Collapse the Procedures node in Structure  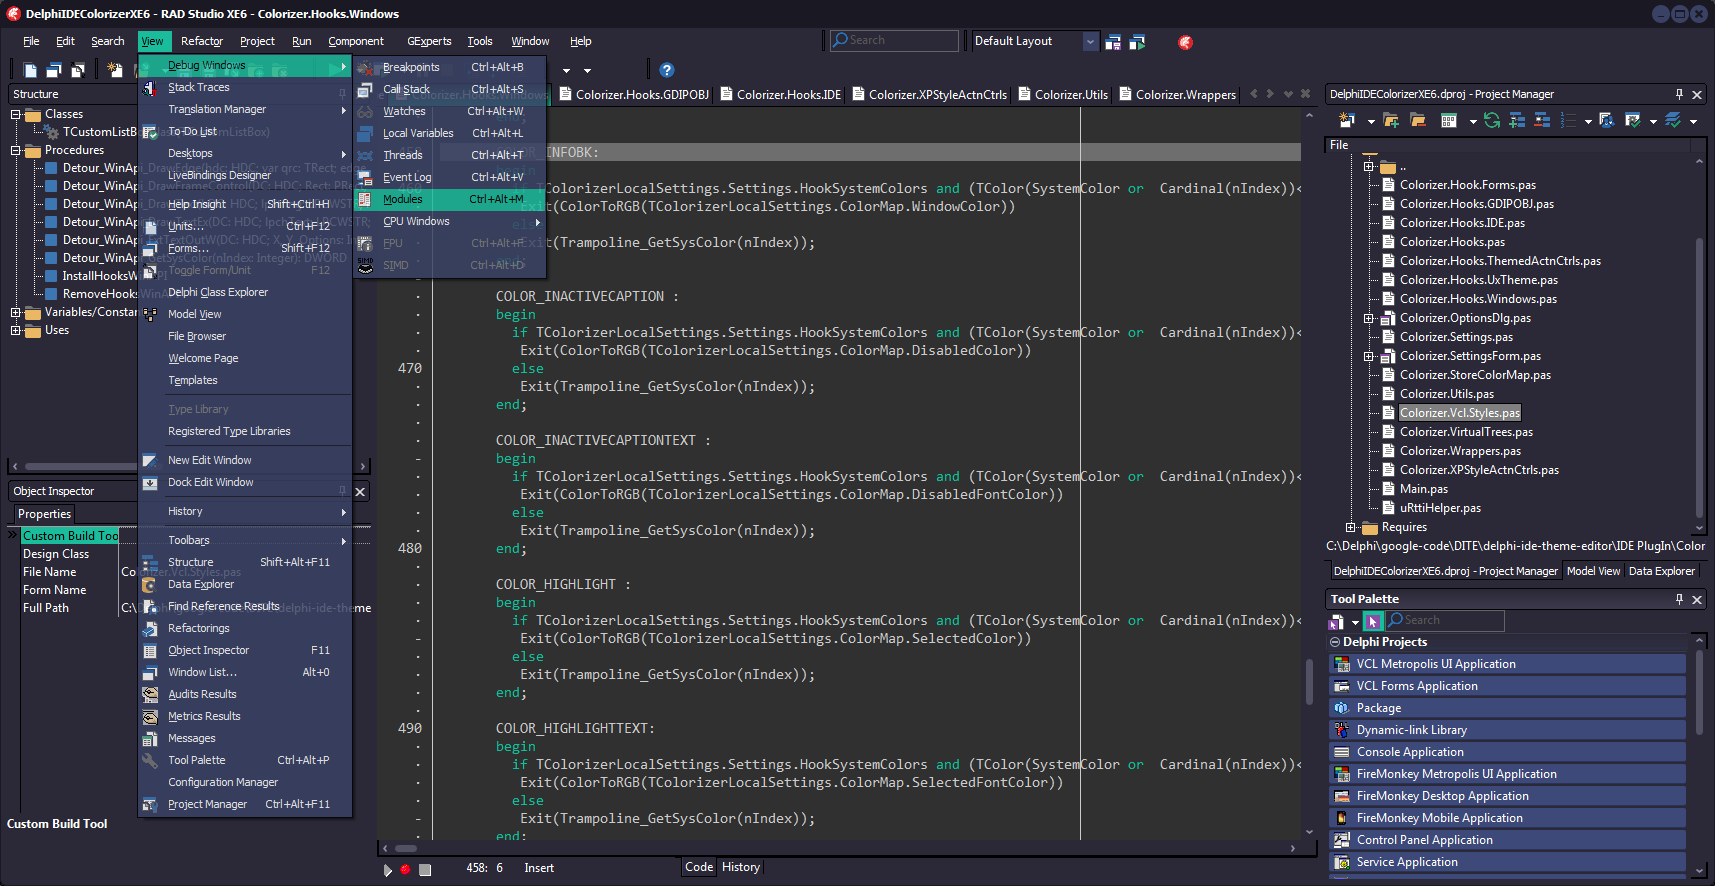16,151
